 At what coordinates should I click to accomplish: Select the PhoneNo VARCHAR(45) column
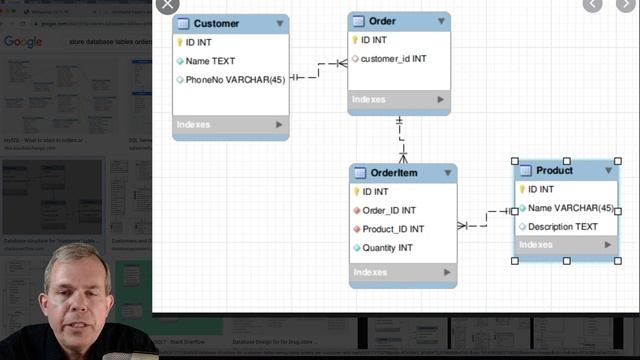click(235, 80)
